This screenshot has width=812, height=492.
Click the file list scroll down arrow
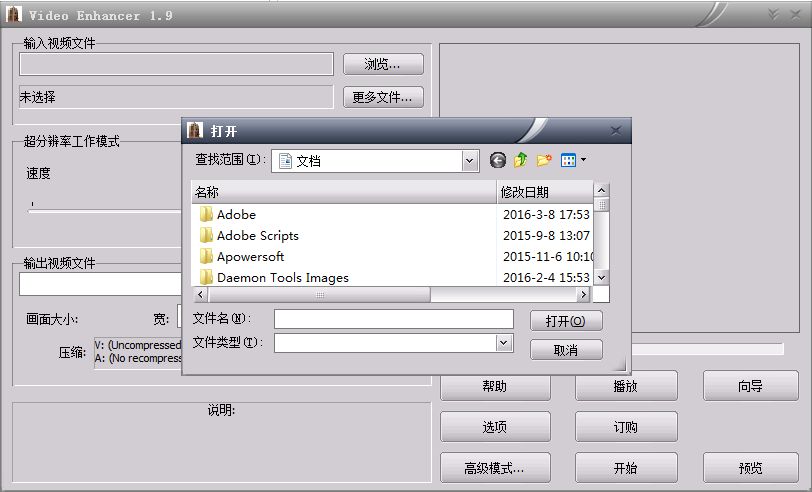pyautogui.click(x=601, y=278)
